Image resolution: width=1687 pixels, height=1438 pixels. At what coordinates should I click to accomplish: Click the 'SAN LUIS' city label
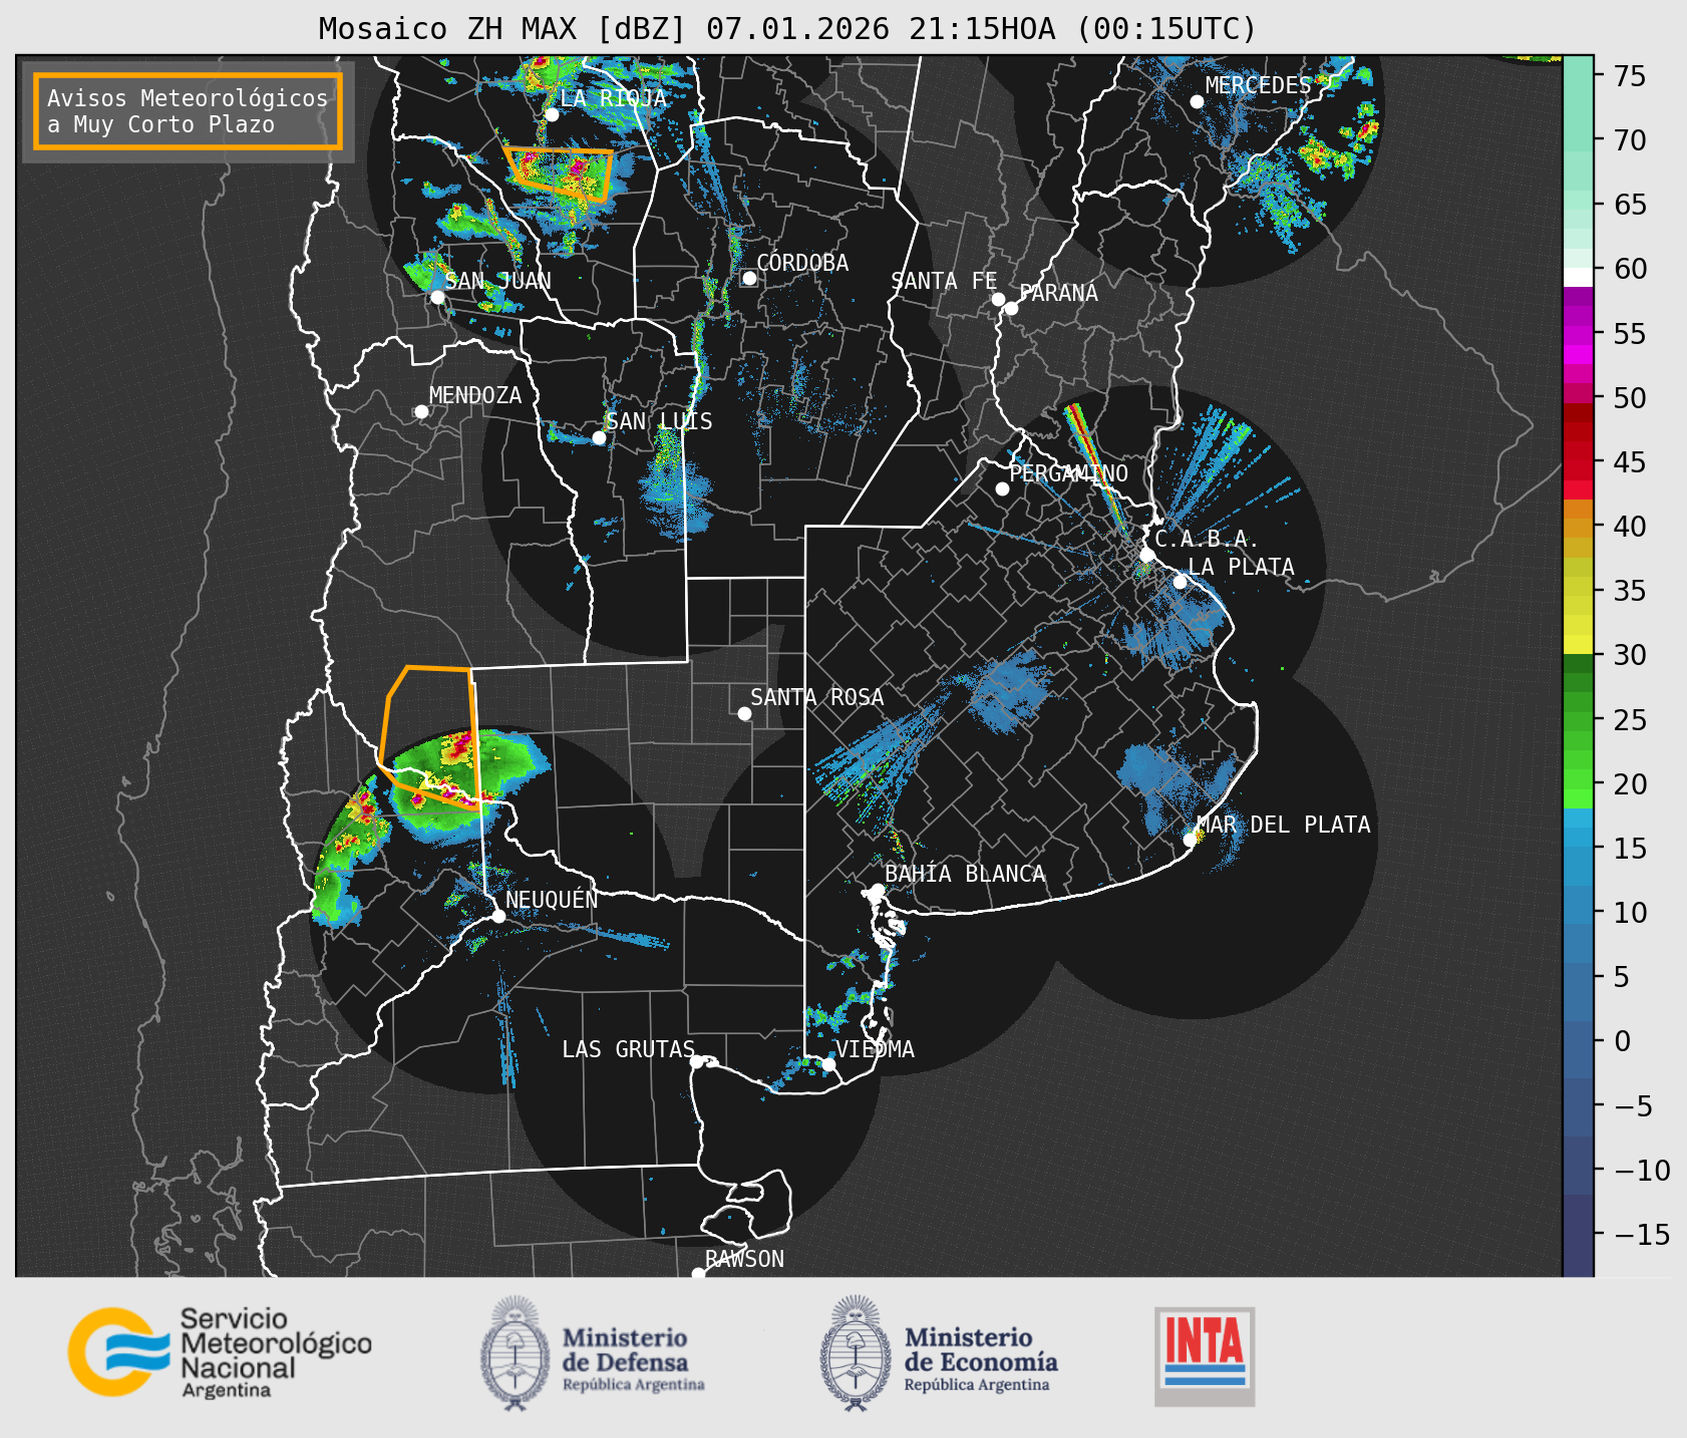pos(660,421)
